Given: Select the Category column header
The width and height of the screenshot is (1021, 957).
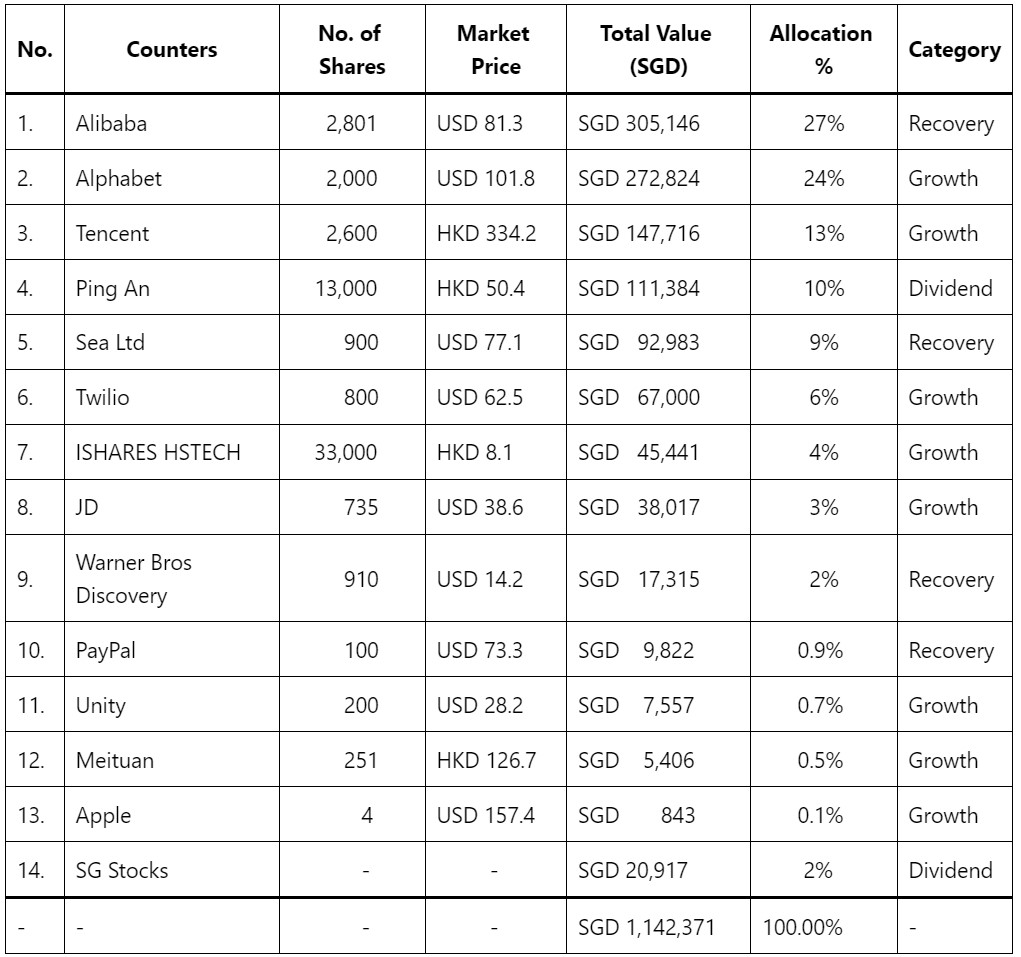Looking at the screenshot, I should (x=955, y=49).
